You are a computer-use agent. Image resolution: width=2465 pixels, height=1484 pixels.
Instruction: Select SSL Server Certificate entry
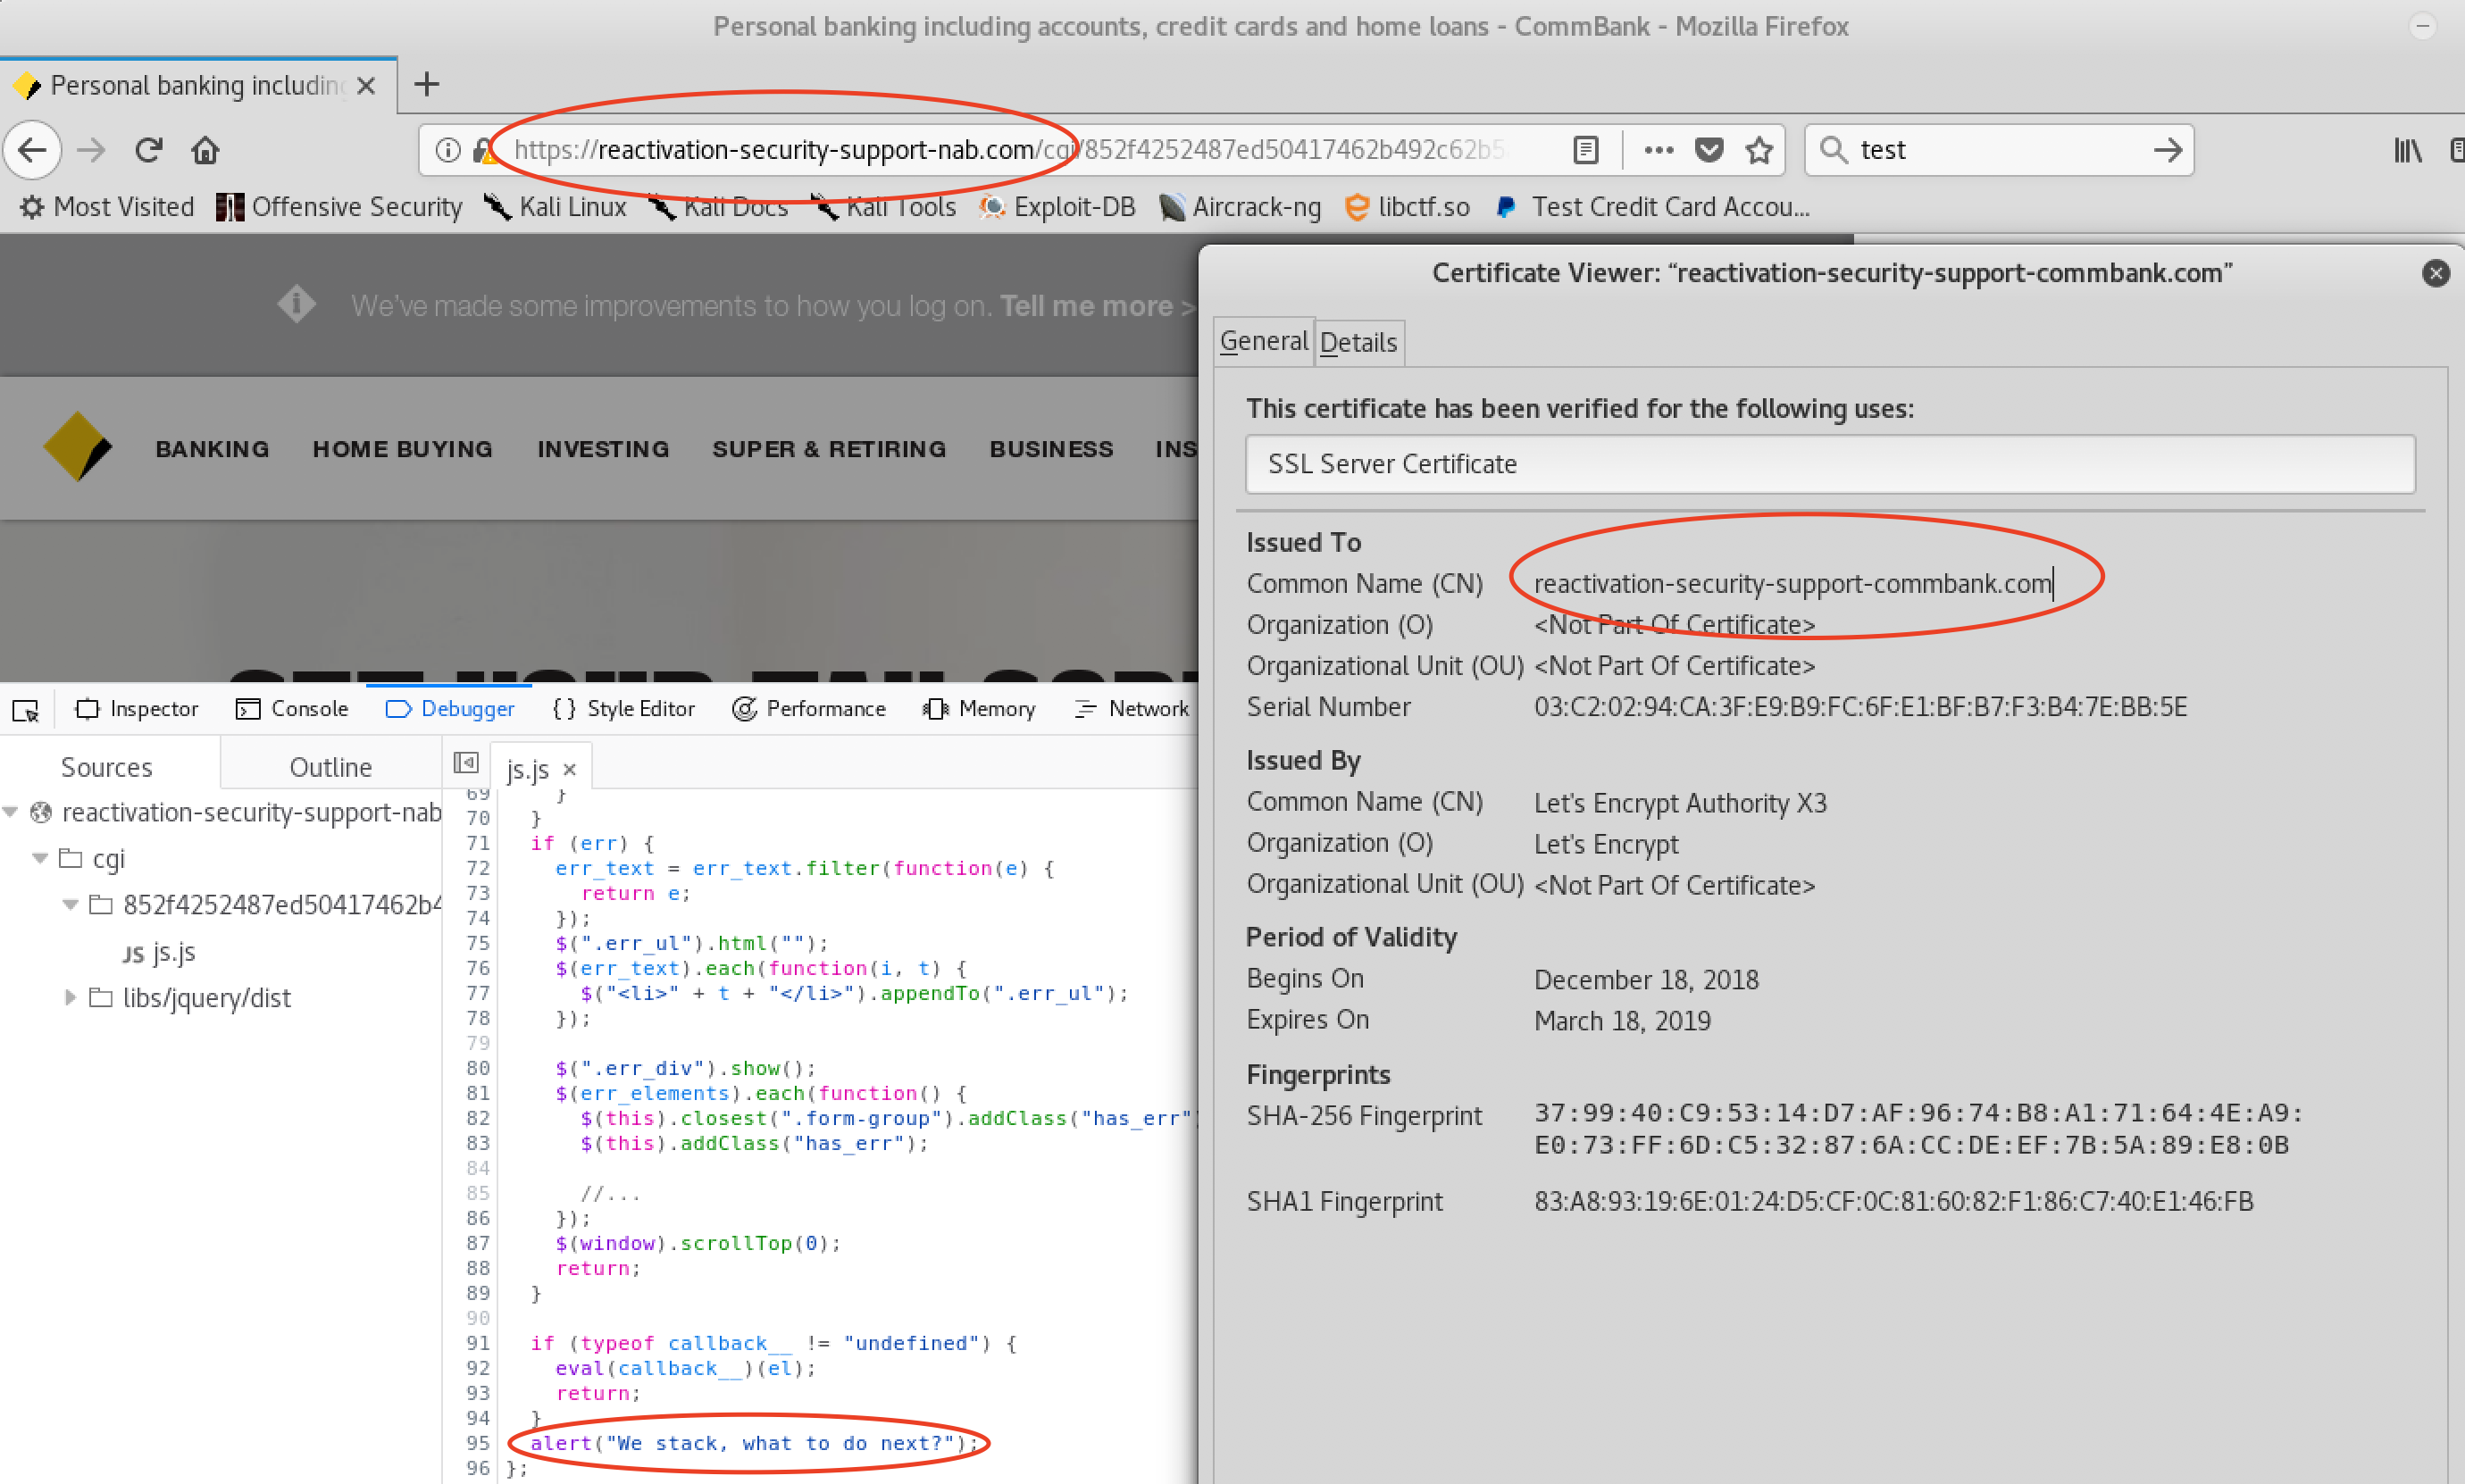tap(1830, 464)
